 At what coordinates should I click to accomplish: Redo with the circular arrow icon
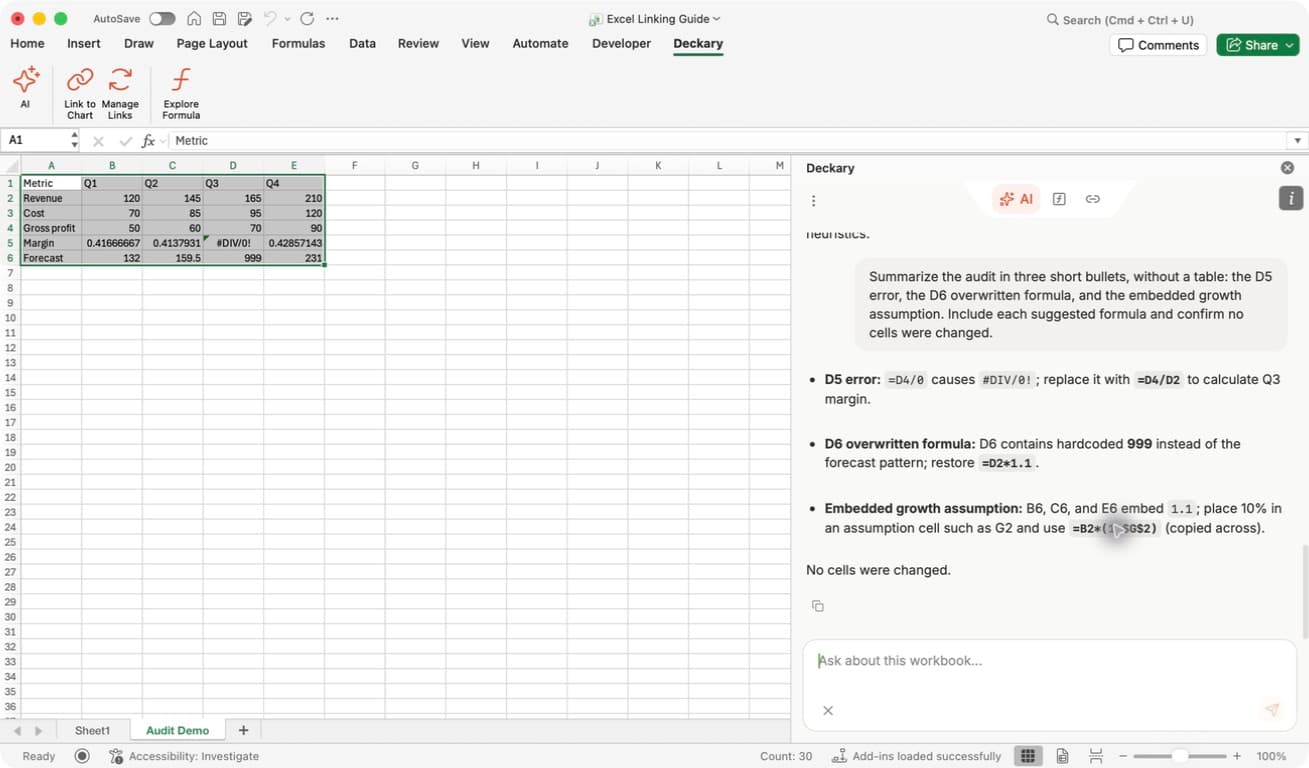[x=307, y=19]
